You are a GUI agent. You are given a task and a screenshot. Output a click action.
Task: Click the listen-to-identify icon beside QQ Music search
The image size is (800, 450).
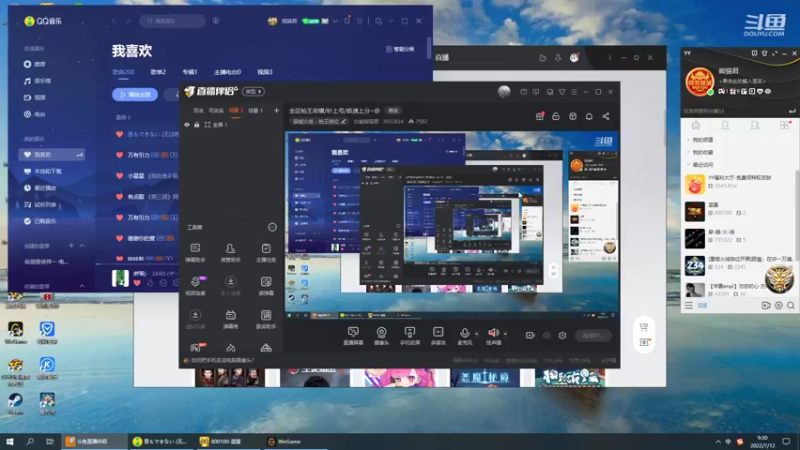[x=216, y=21]
